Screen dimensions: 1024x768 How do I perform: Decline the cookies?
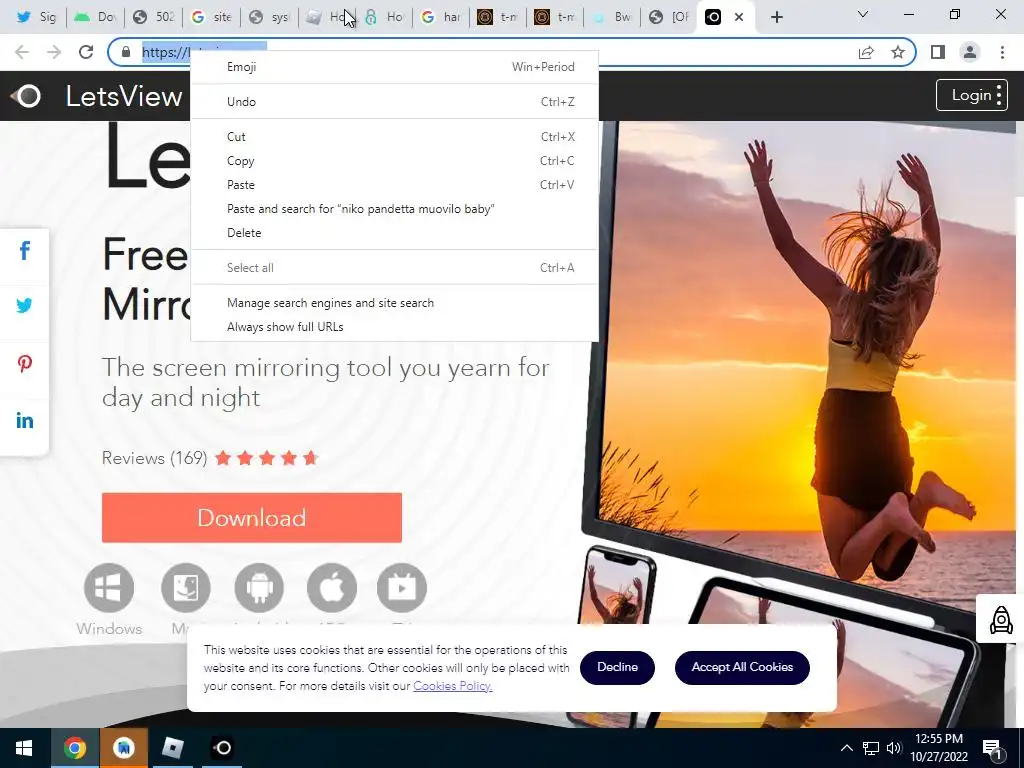[617, 667]
